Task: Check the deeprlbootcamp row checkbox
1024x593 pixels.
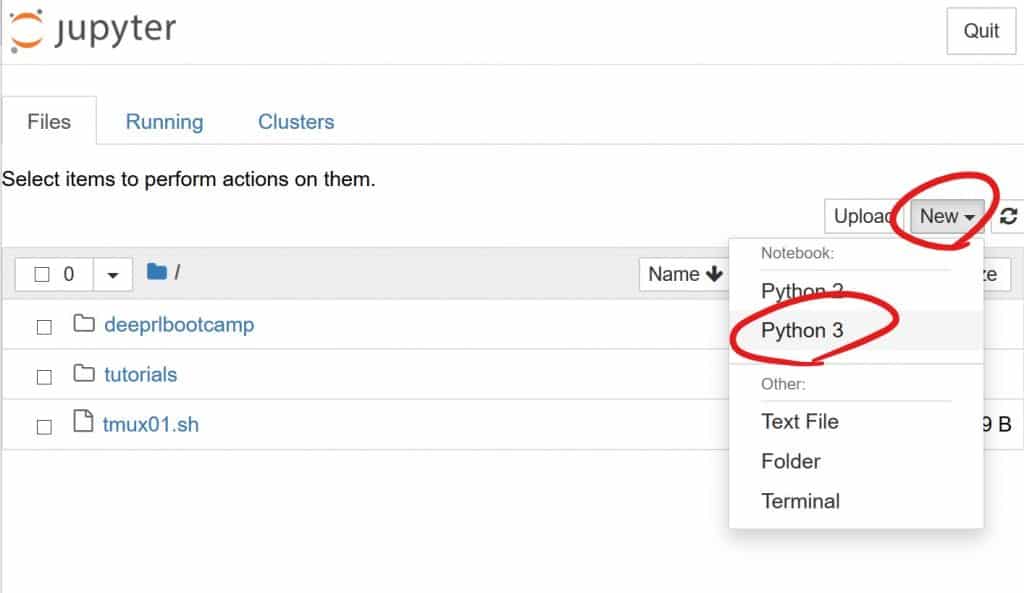Action: (x=44, y=325)
